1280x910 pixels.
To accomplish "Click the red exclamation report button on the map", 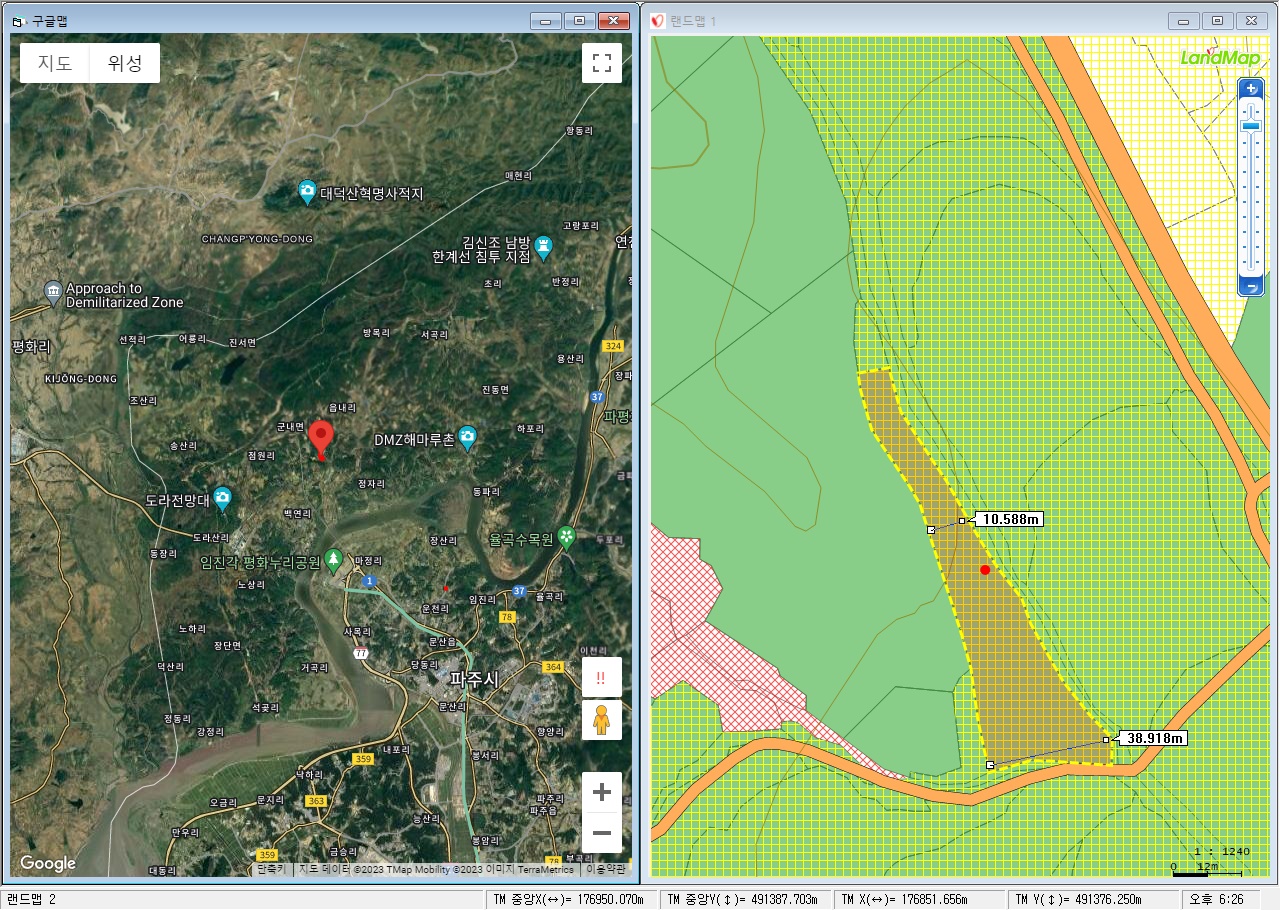I will [x=602, y=677].
